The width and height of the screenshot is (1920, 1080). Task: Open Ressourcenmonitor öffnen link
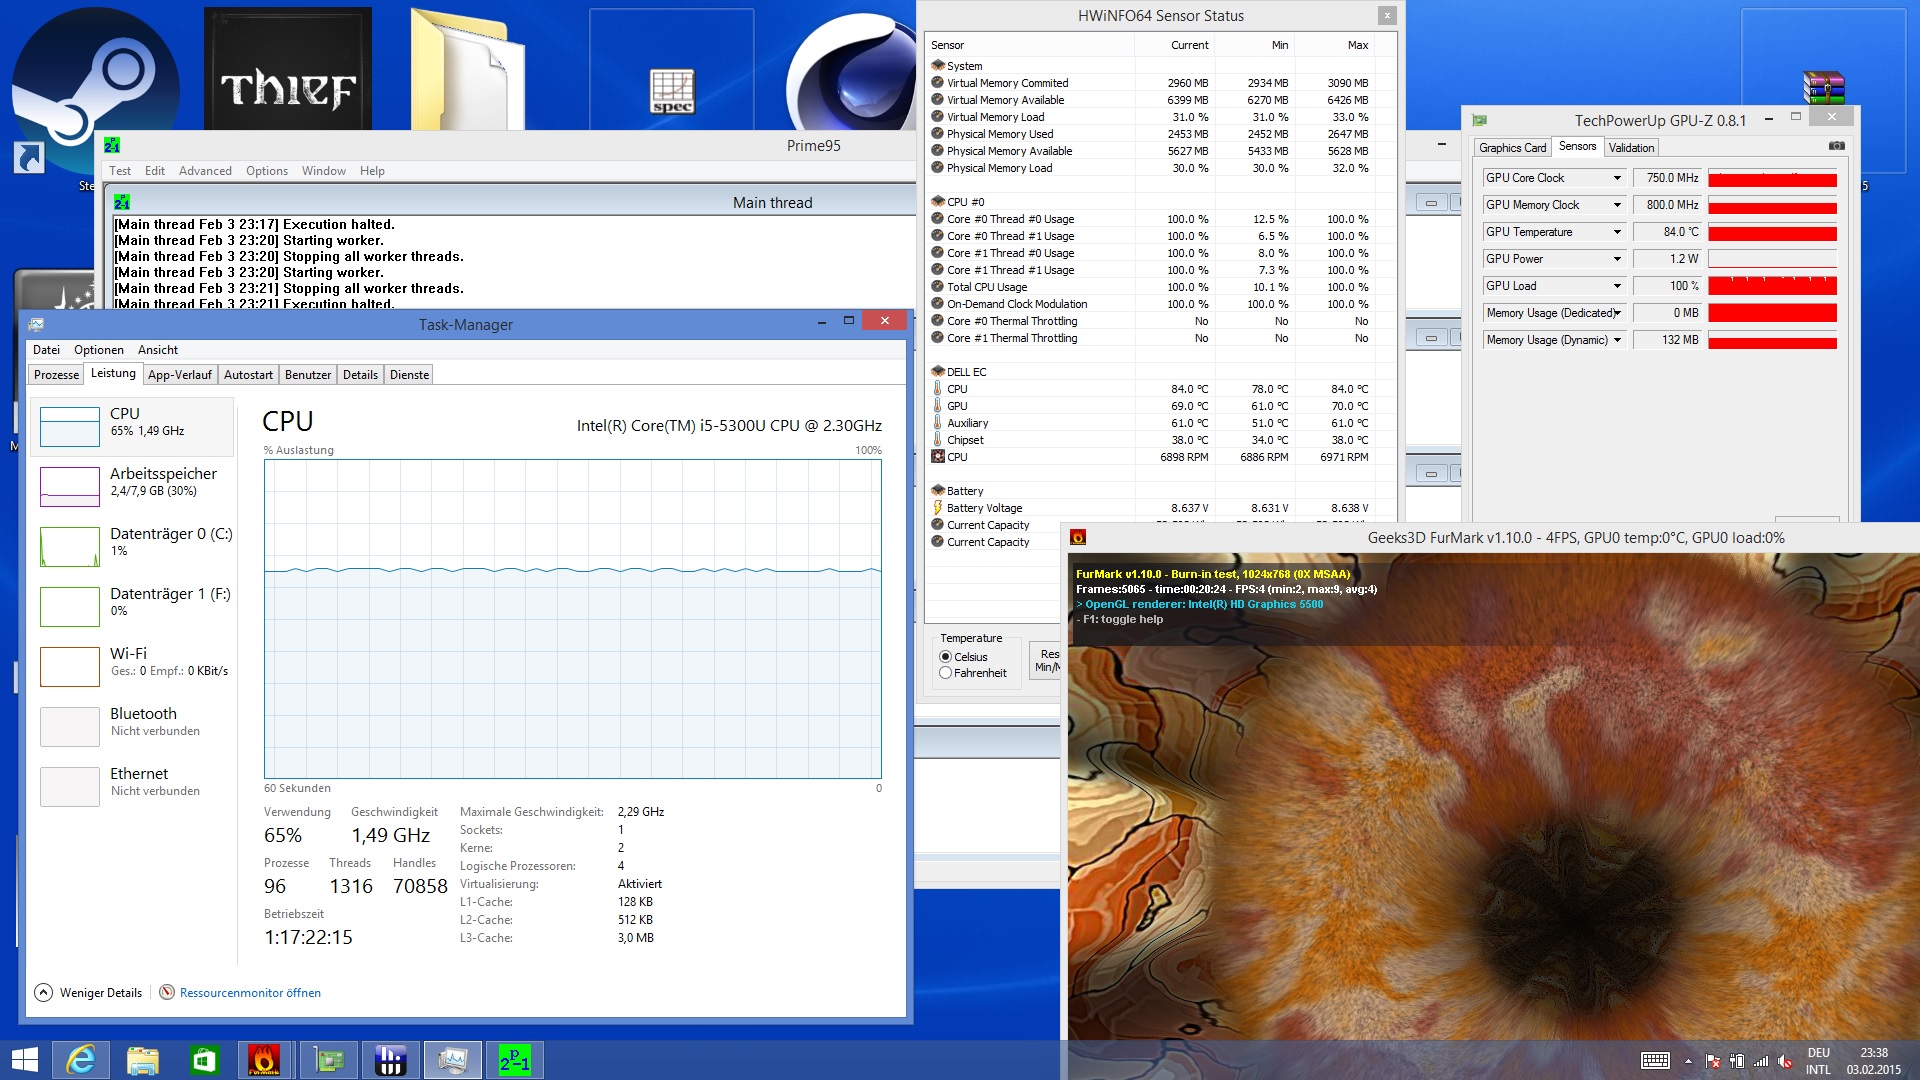click(250, 993)
